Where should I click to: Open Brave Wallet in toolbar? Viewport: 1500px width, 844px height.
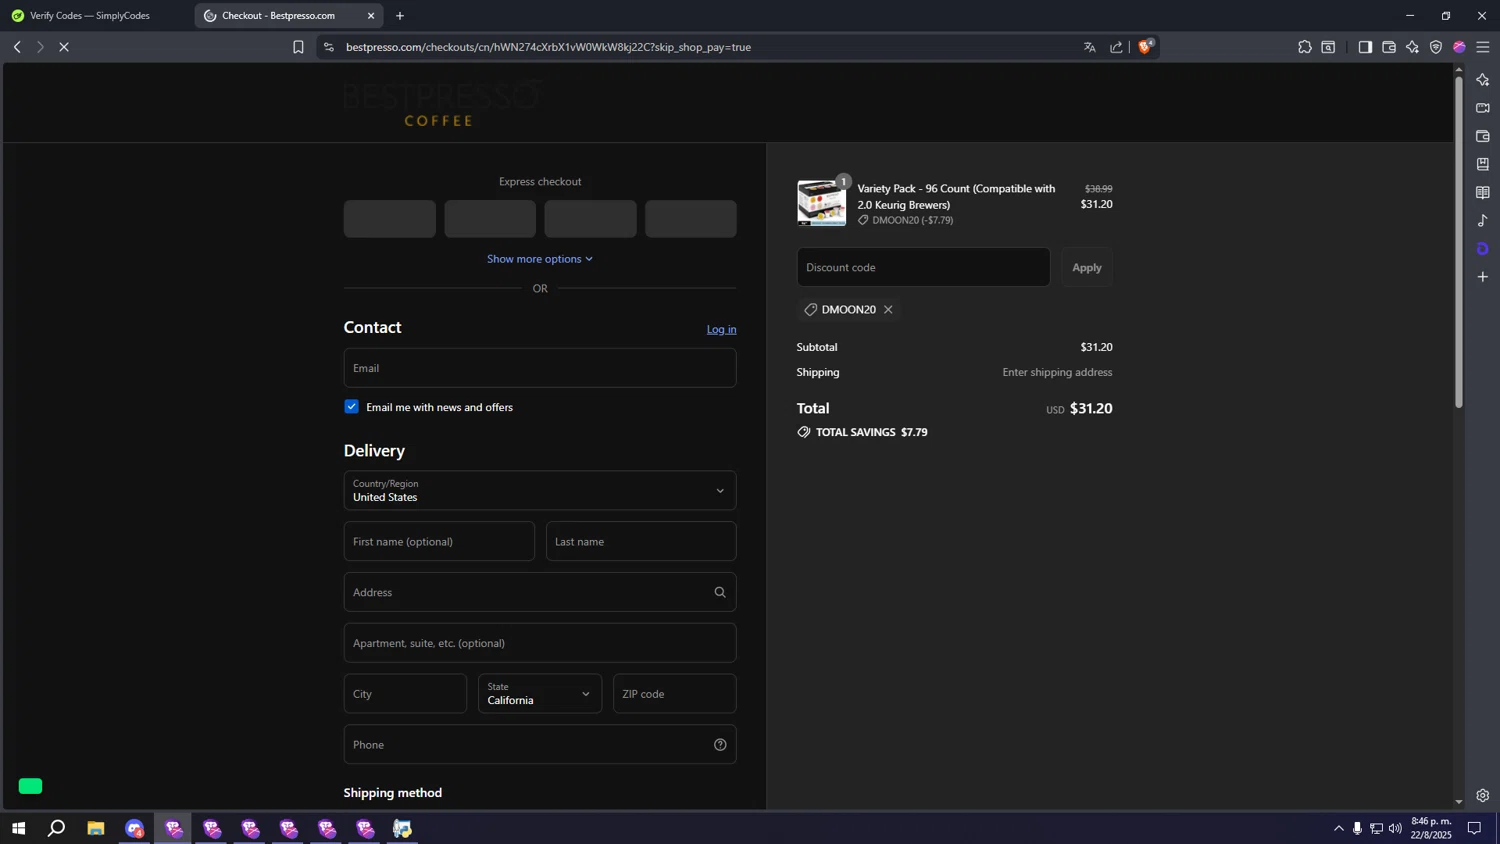pyautogui.click(x=1389, y=47)
